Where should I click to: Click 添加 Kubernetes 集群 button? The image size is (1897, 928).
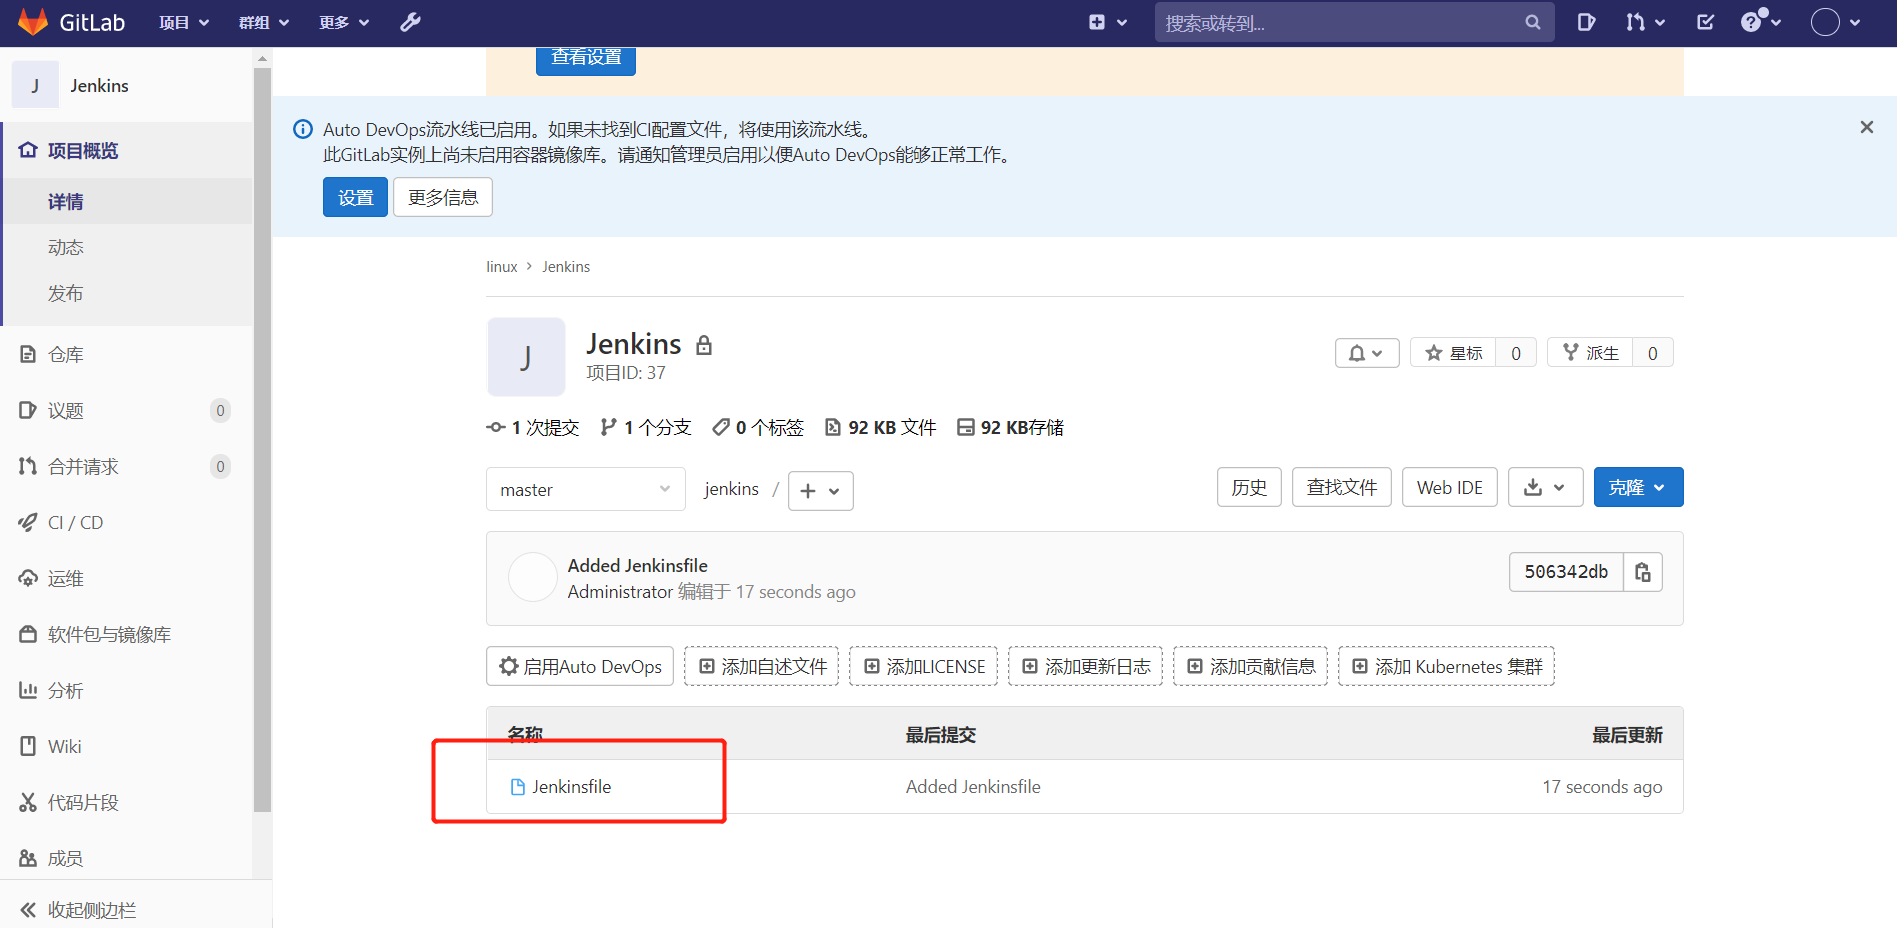pos(1446,666)
